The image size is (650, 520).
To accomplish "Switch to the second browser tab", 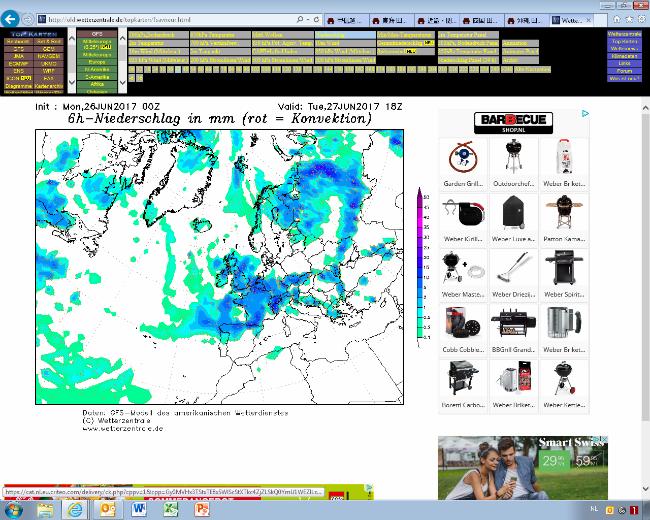I will [x=391, y=20].
